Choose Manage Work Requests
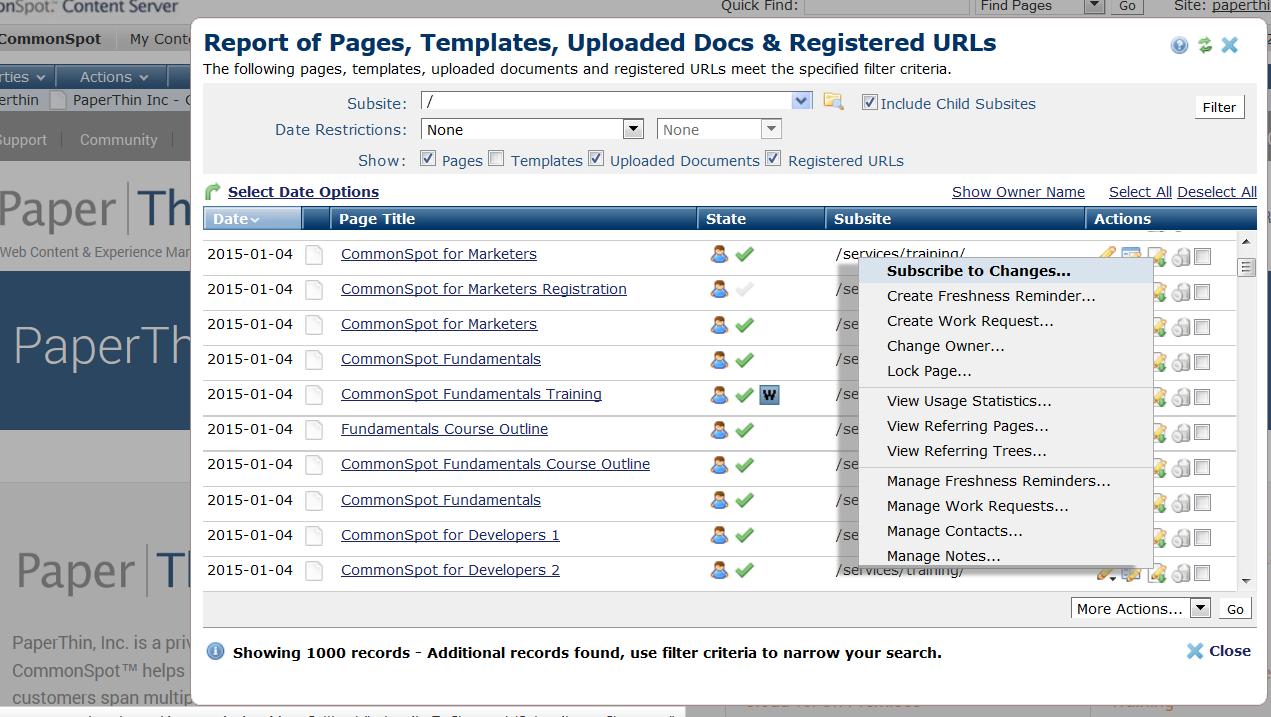The height and width of the screenshot is (717, 1271). (x=1005, y=506)
